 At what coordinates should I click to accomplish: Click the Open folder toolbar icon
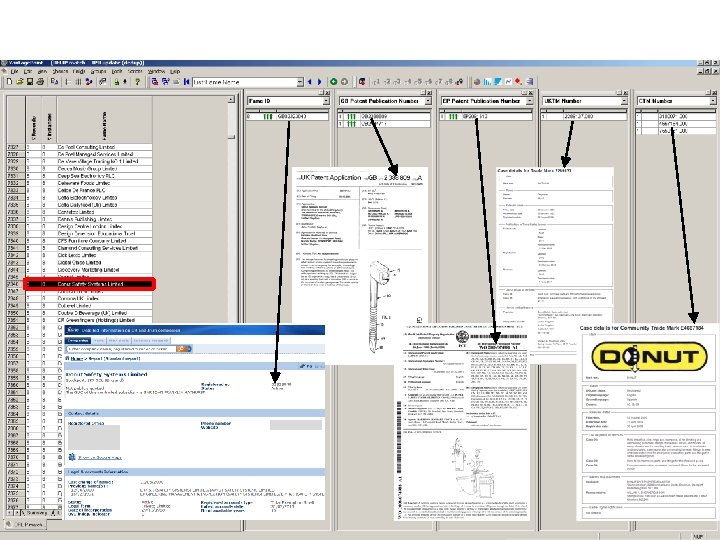pyautogui.click(x=19, y=82)
